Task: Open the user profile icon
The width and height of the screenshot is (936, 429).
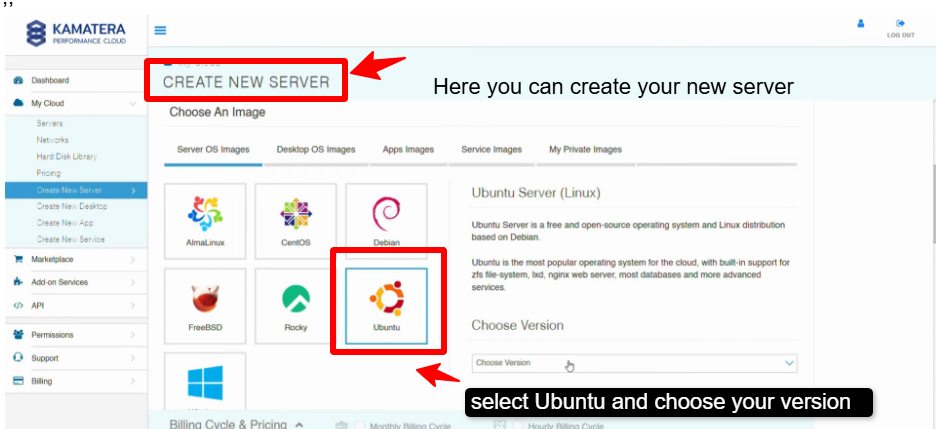Action: [x=860, y=24]
